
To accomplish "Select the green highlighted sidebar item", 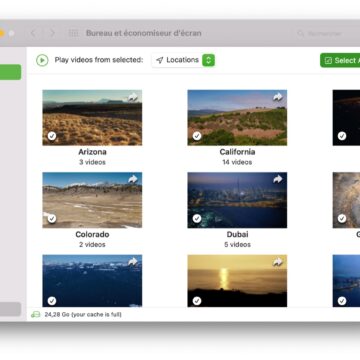I will tap(10, 72).
